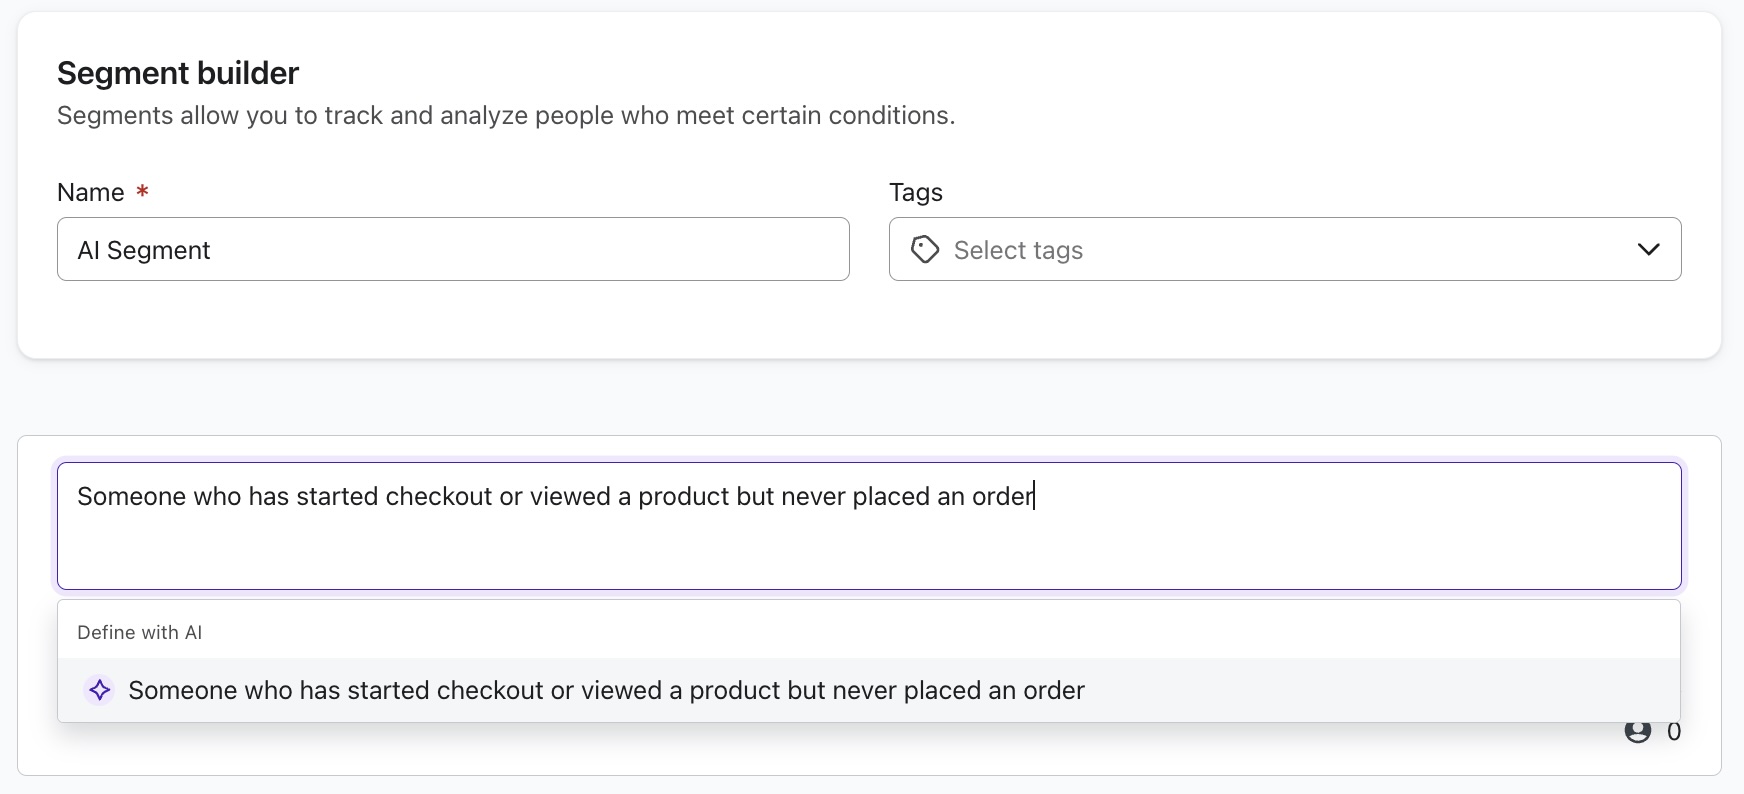Focus the Name field containing AI Segment
This screenshot has height=794, width=1744.
pyautogui.click(x=452, y=250)
